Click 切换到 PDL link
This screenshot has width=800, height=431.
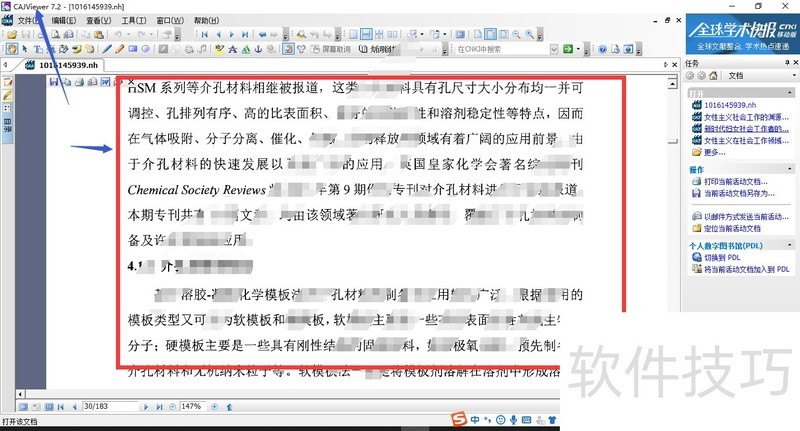(x=722, y=257)
